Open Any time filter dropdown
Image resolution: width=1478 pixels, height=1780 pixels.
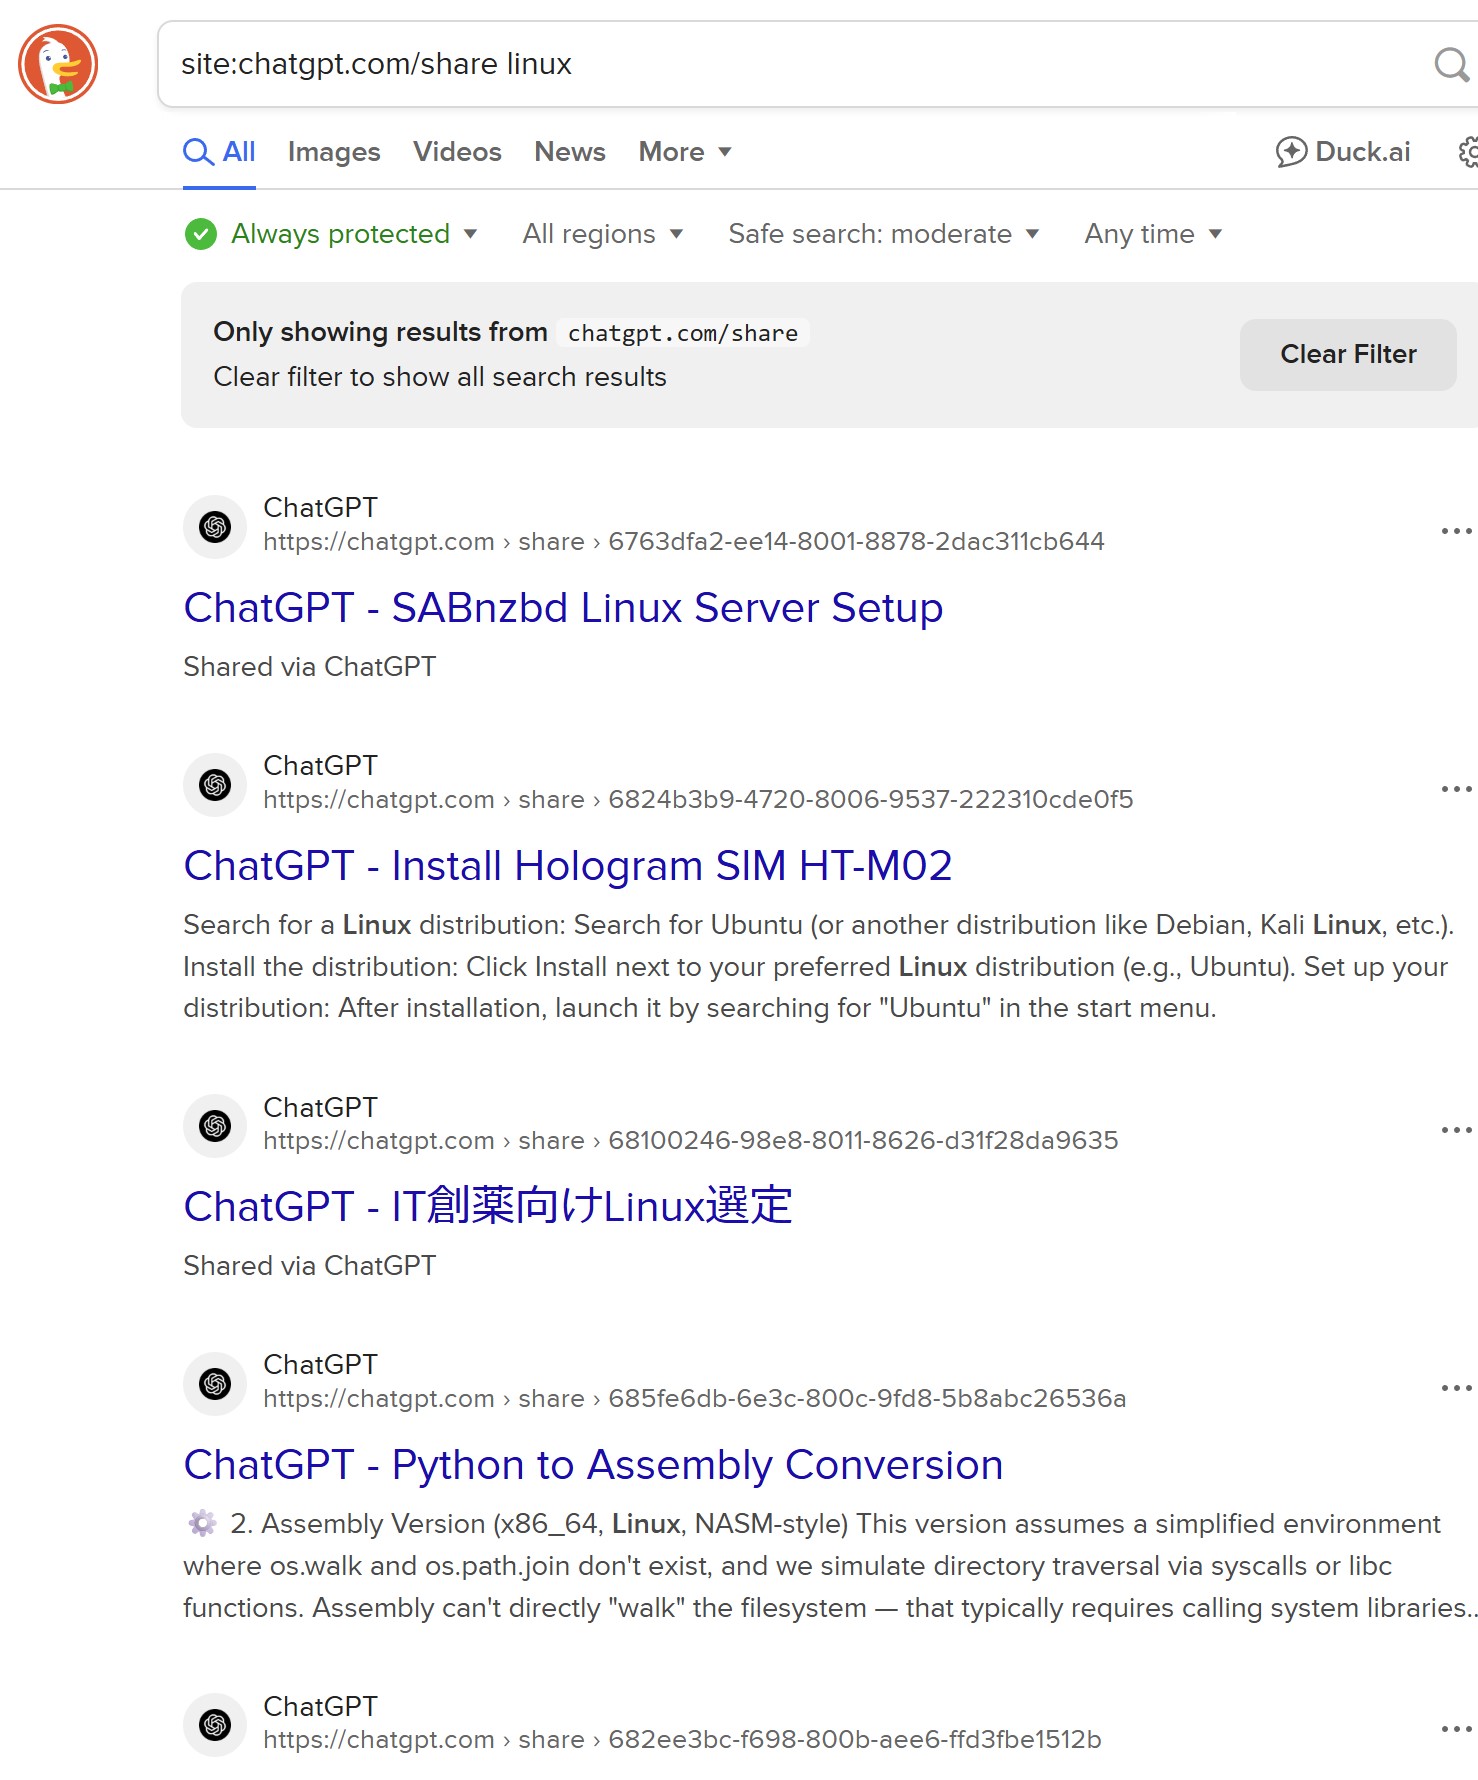tap(1154, 234)
